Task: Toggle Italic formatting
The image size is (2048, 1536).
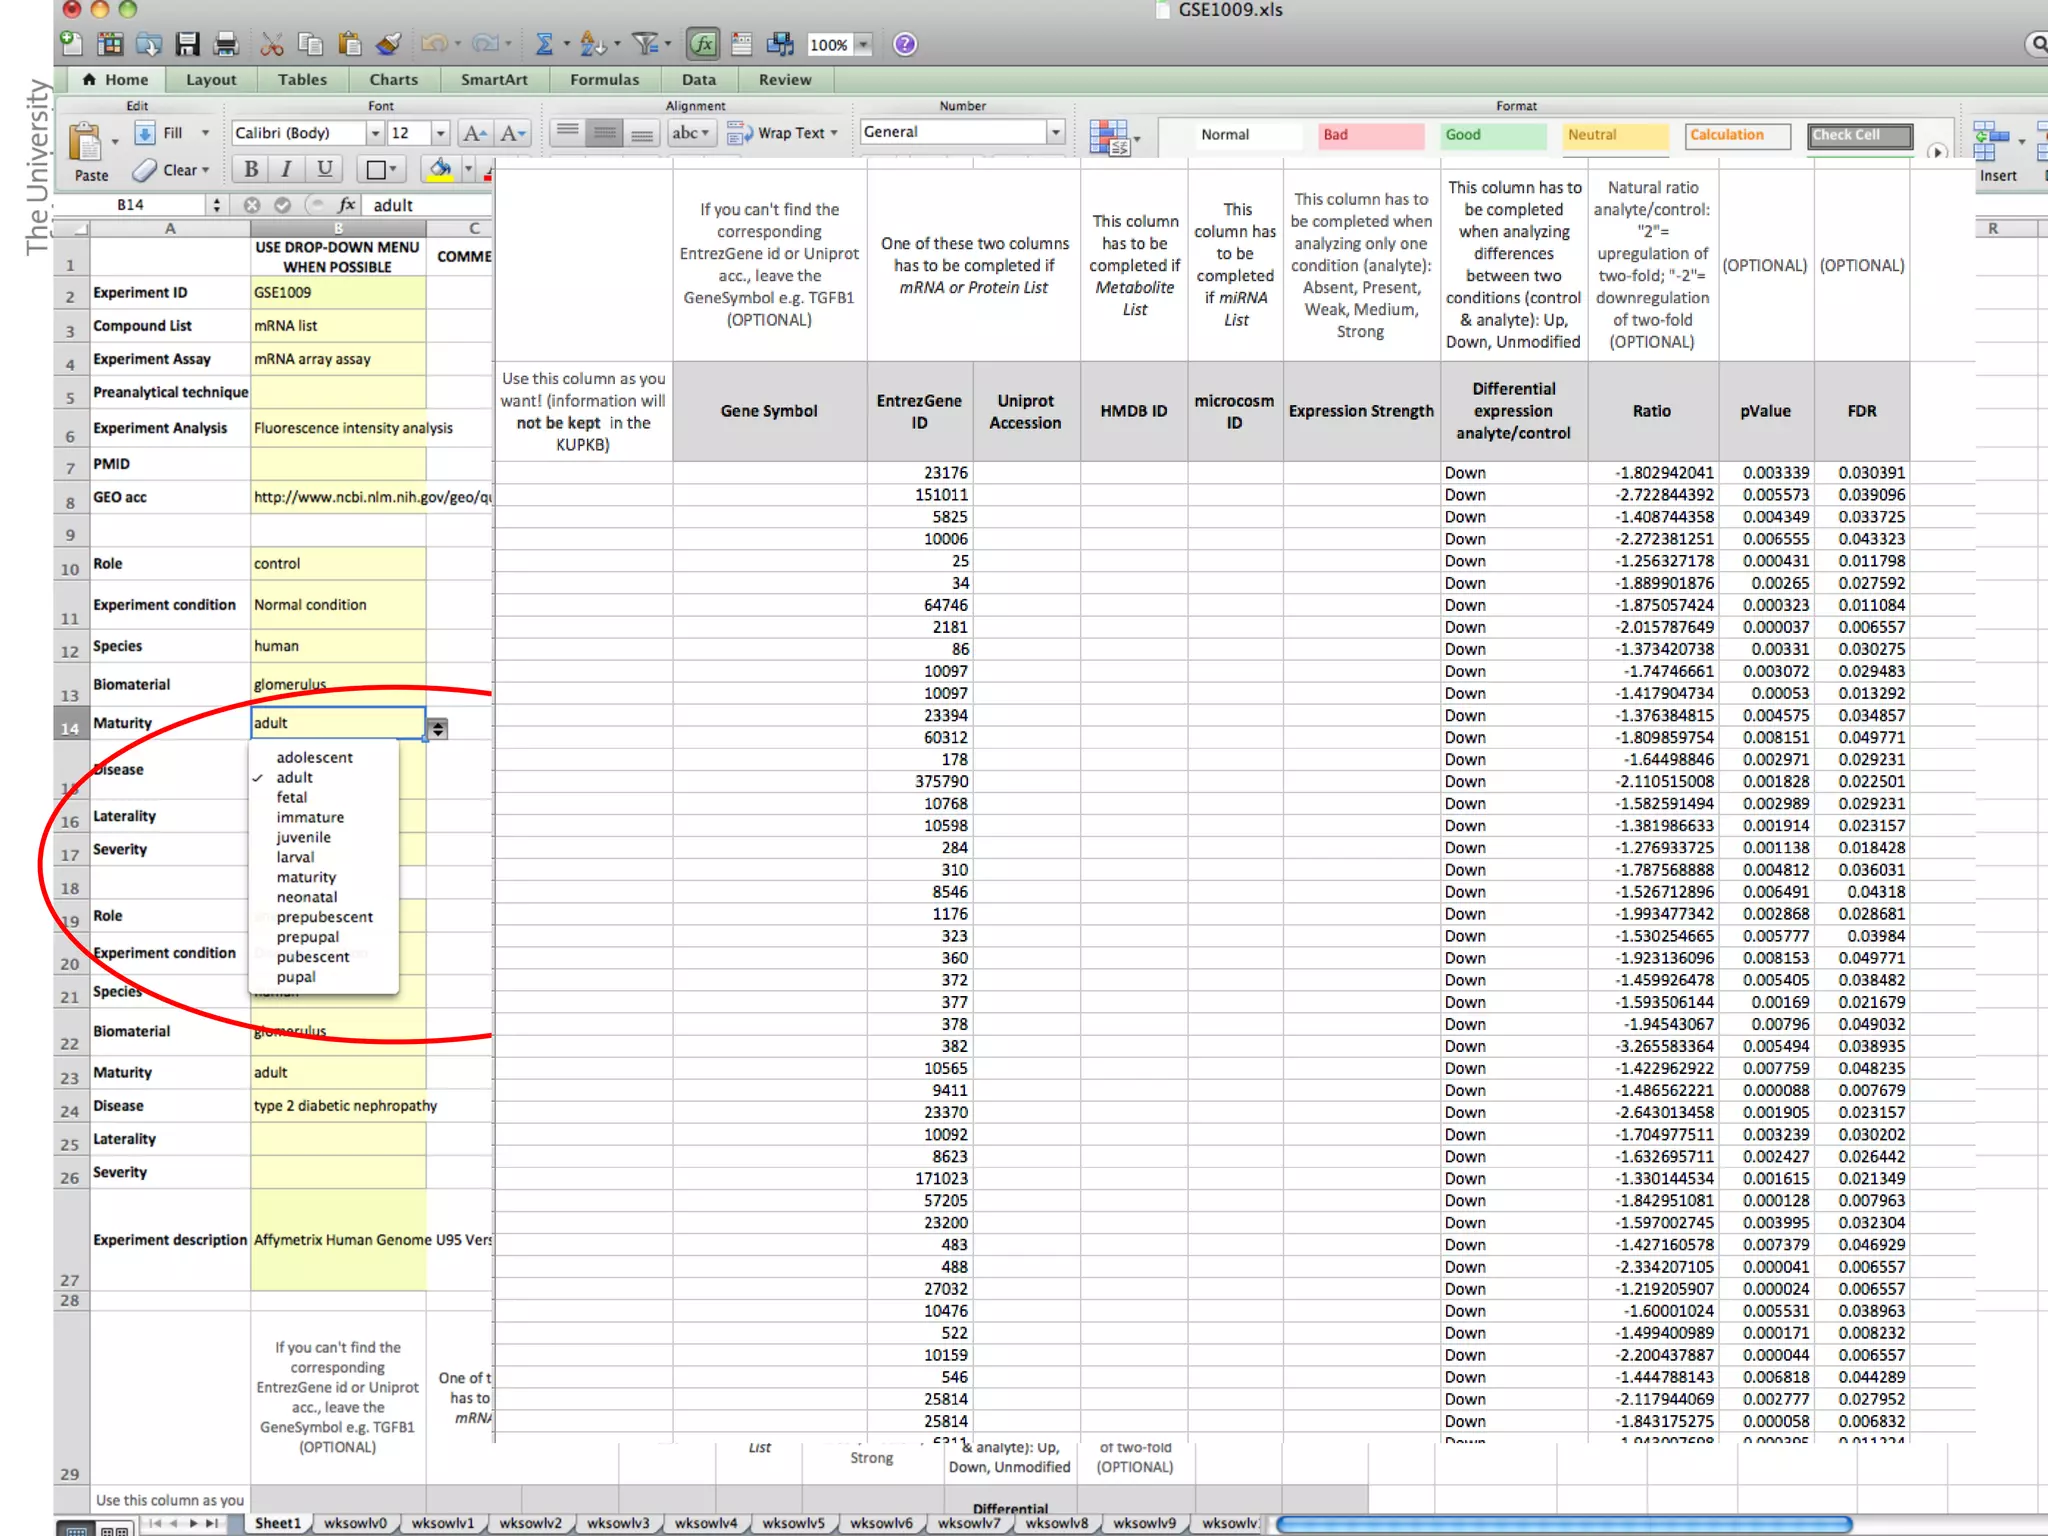Action: (x=287, y=169)
